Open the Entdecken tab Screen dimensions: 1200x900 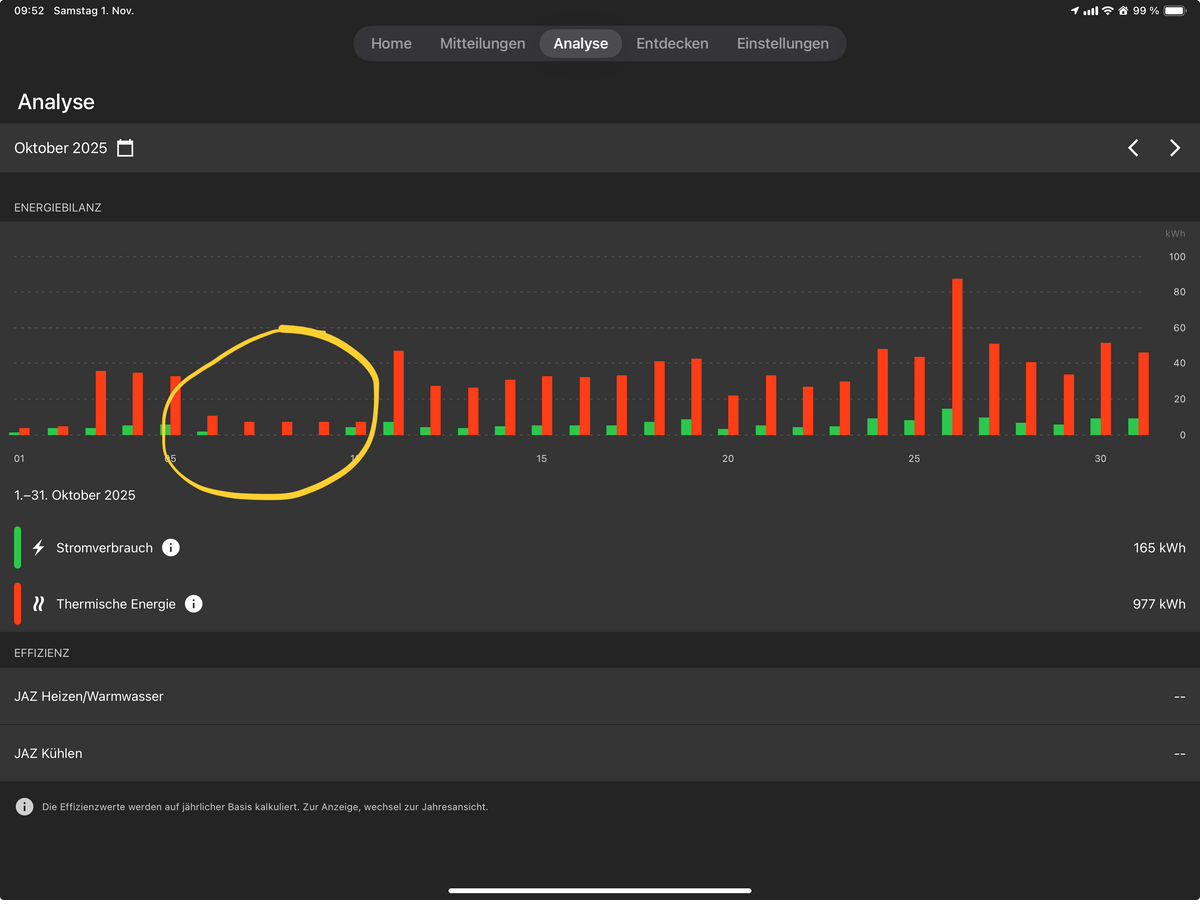point(672,44)
